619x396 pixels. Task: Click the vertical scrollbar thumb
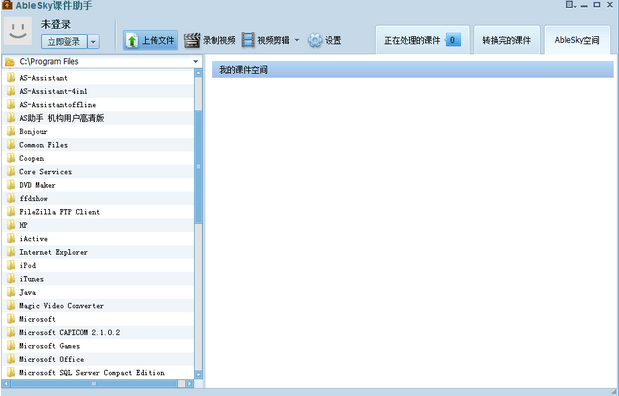point(198,167)
